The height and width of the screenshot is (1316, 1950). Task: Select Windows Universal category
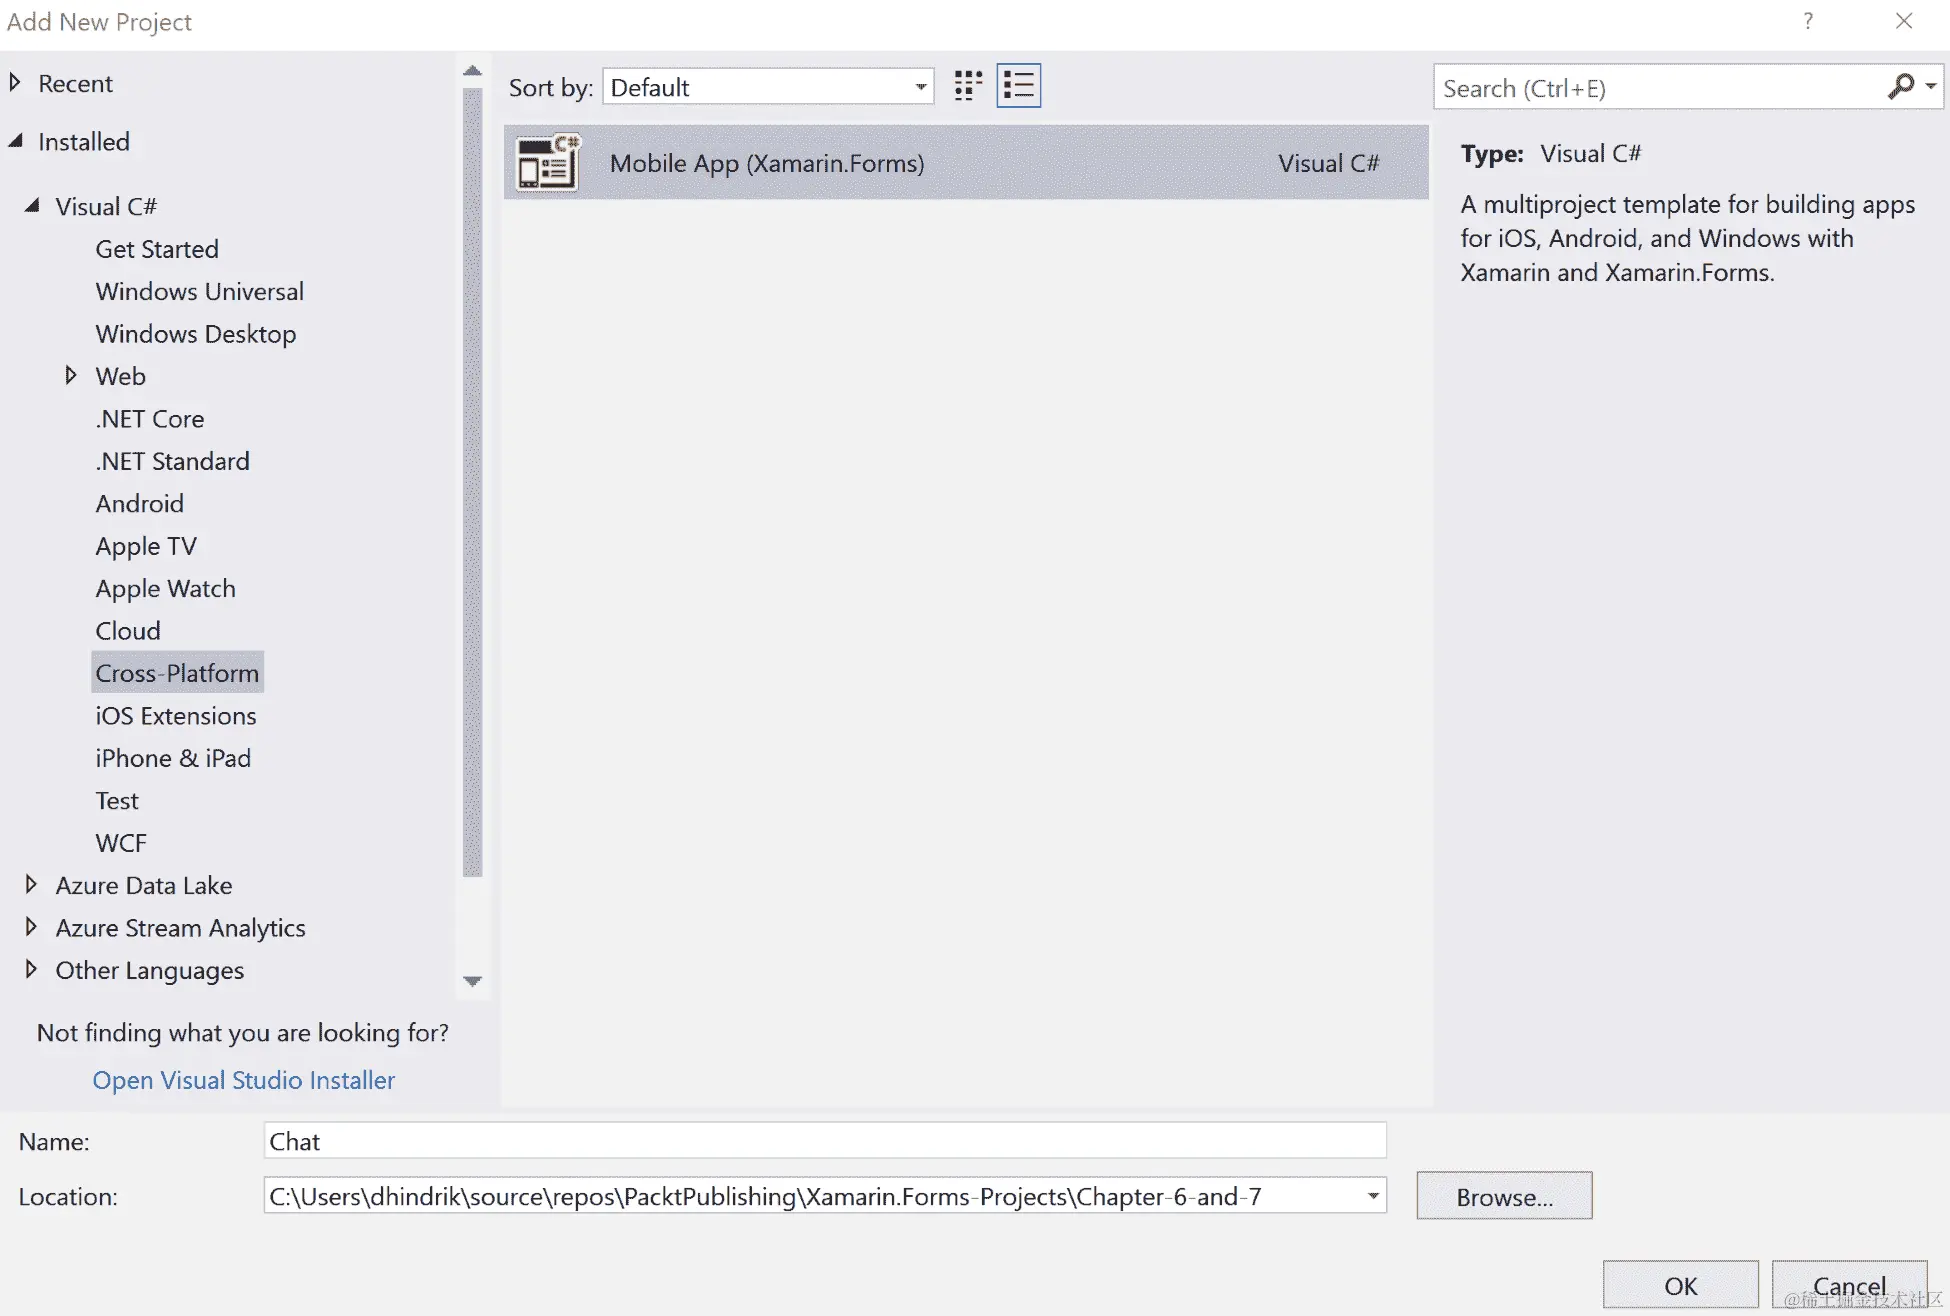(x=200, y=291)
